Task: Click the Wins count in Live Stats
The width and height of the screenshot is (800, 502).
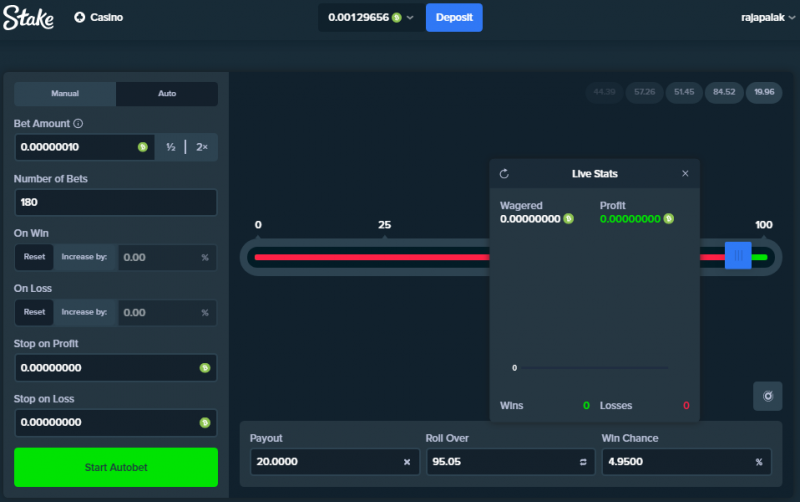Action: pos(586,406)
